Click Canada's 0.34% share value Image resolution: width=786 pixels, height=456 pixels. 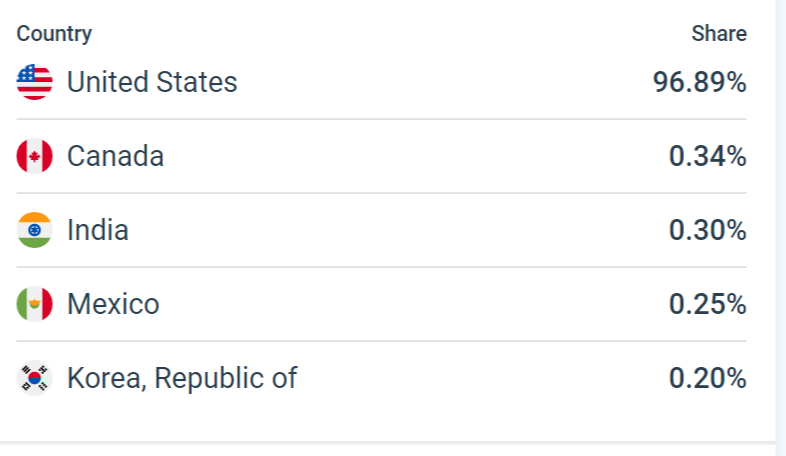[x=708, y=156]
